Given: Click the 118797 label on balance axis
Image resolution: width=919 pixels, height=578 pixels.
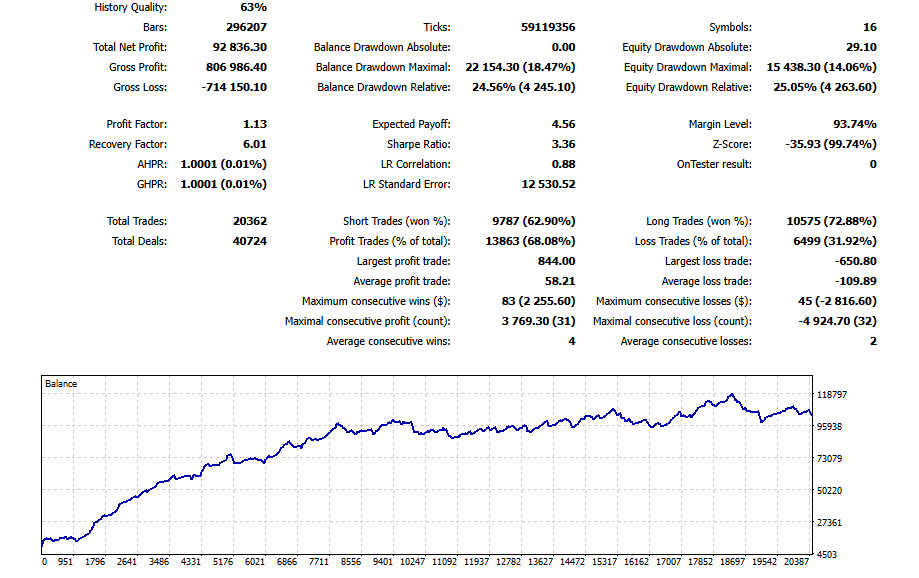Looking at the screenshot, I should point(832,395).
